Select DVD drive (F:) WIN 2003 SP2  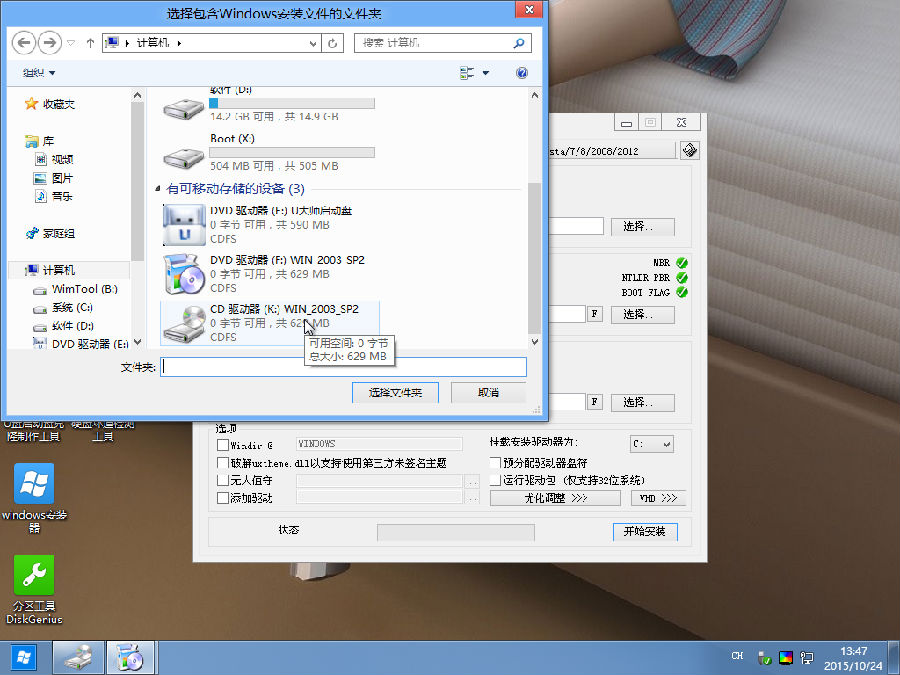270,274
